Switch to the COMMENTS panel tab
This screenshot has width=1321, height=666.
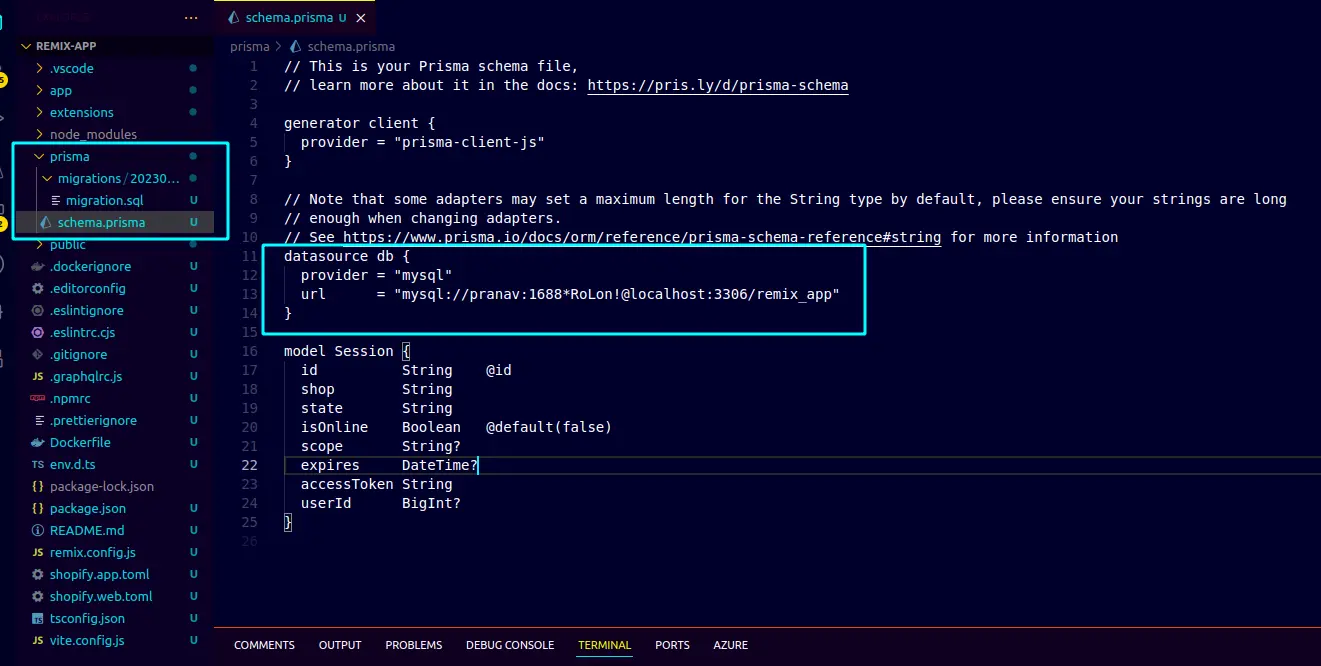(264, 645)
